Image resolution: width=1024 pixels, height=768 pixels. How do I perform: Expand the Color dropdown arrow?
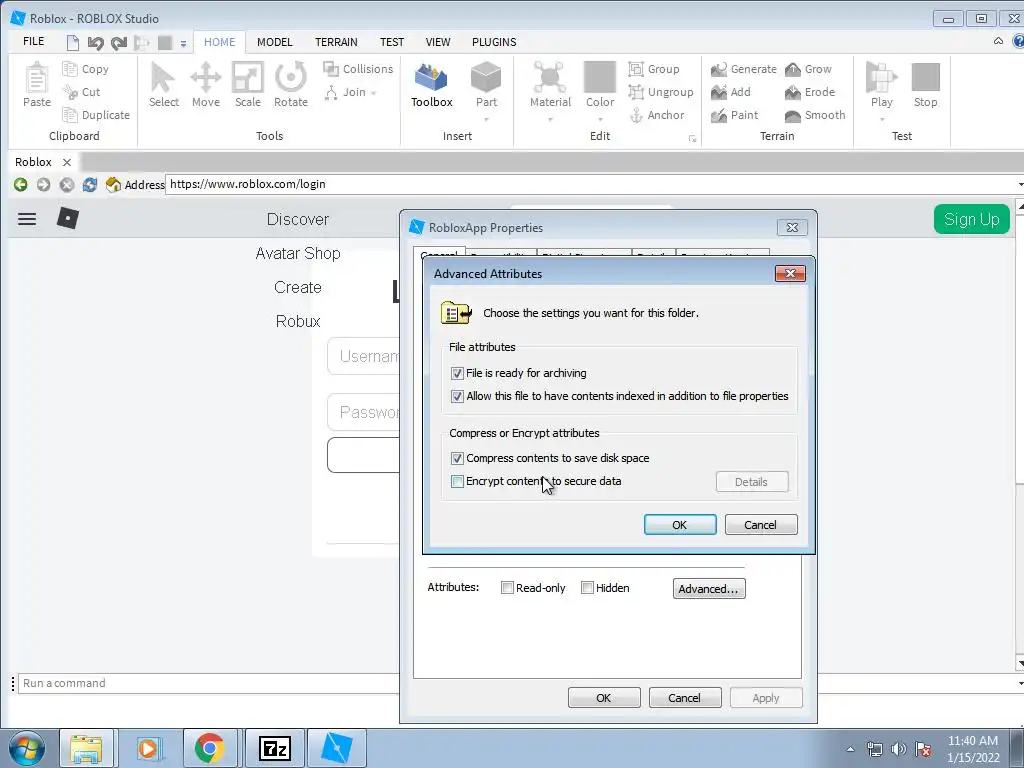point(600,120)
